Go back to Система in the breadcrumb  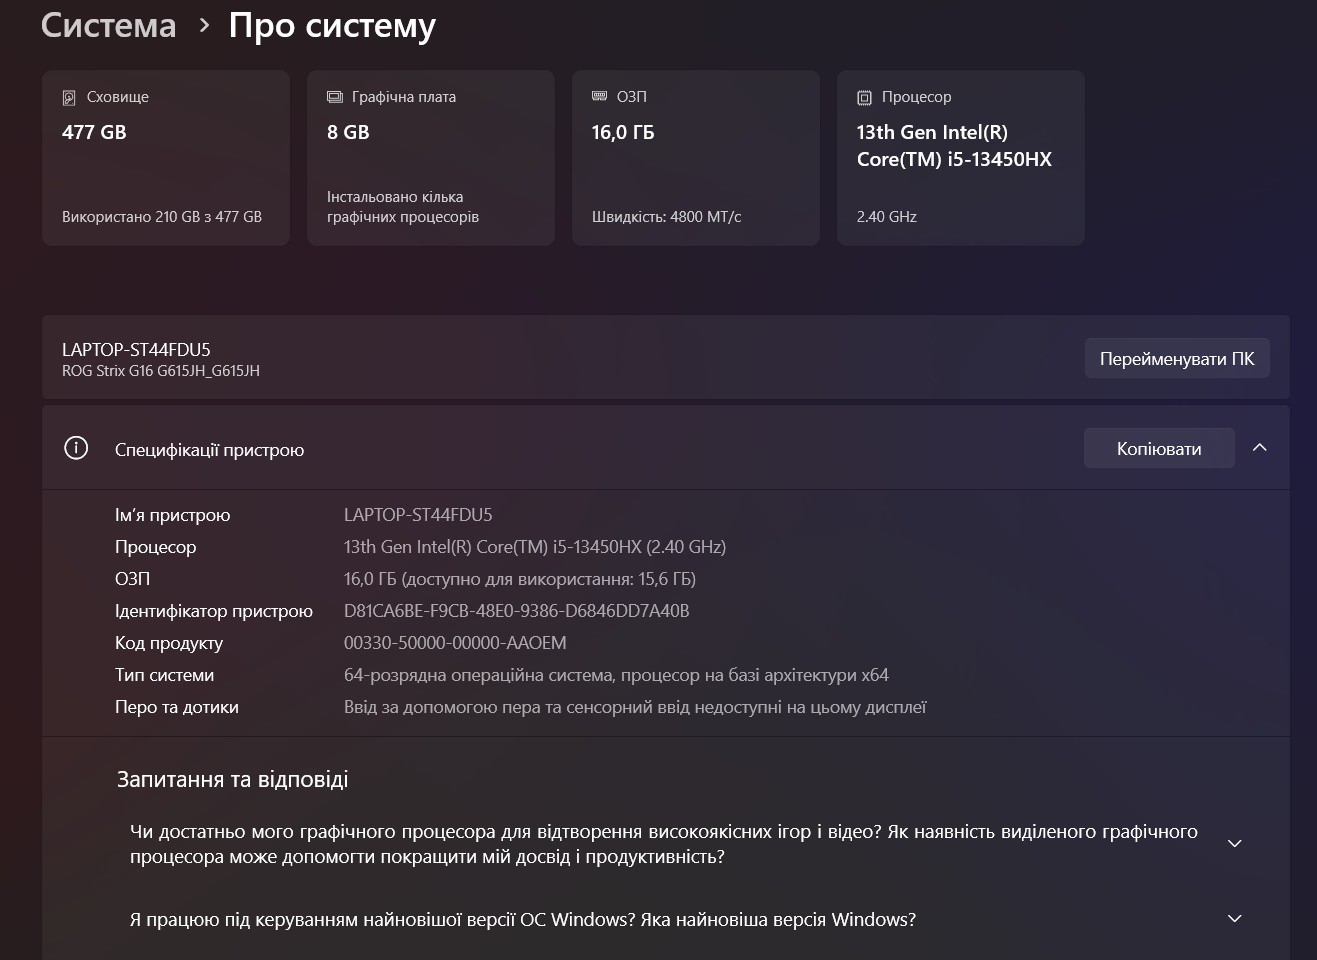coord(108,25)
